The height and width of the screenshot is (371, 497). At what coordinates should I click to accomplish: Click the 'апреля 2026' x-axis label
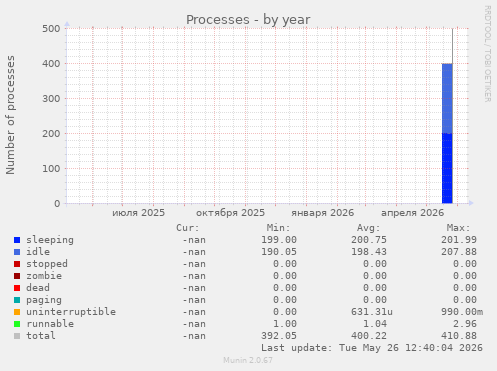point(412,213)
